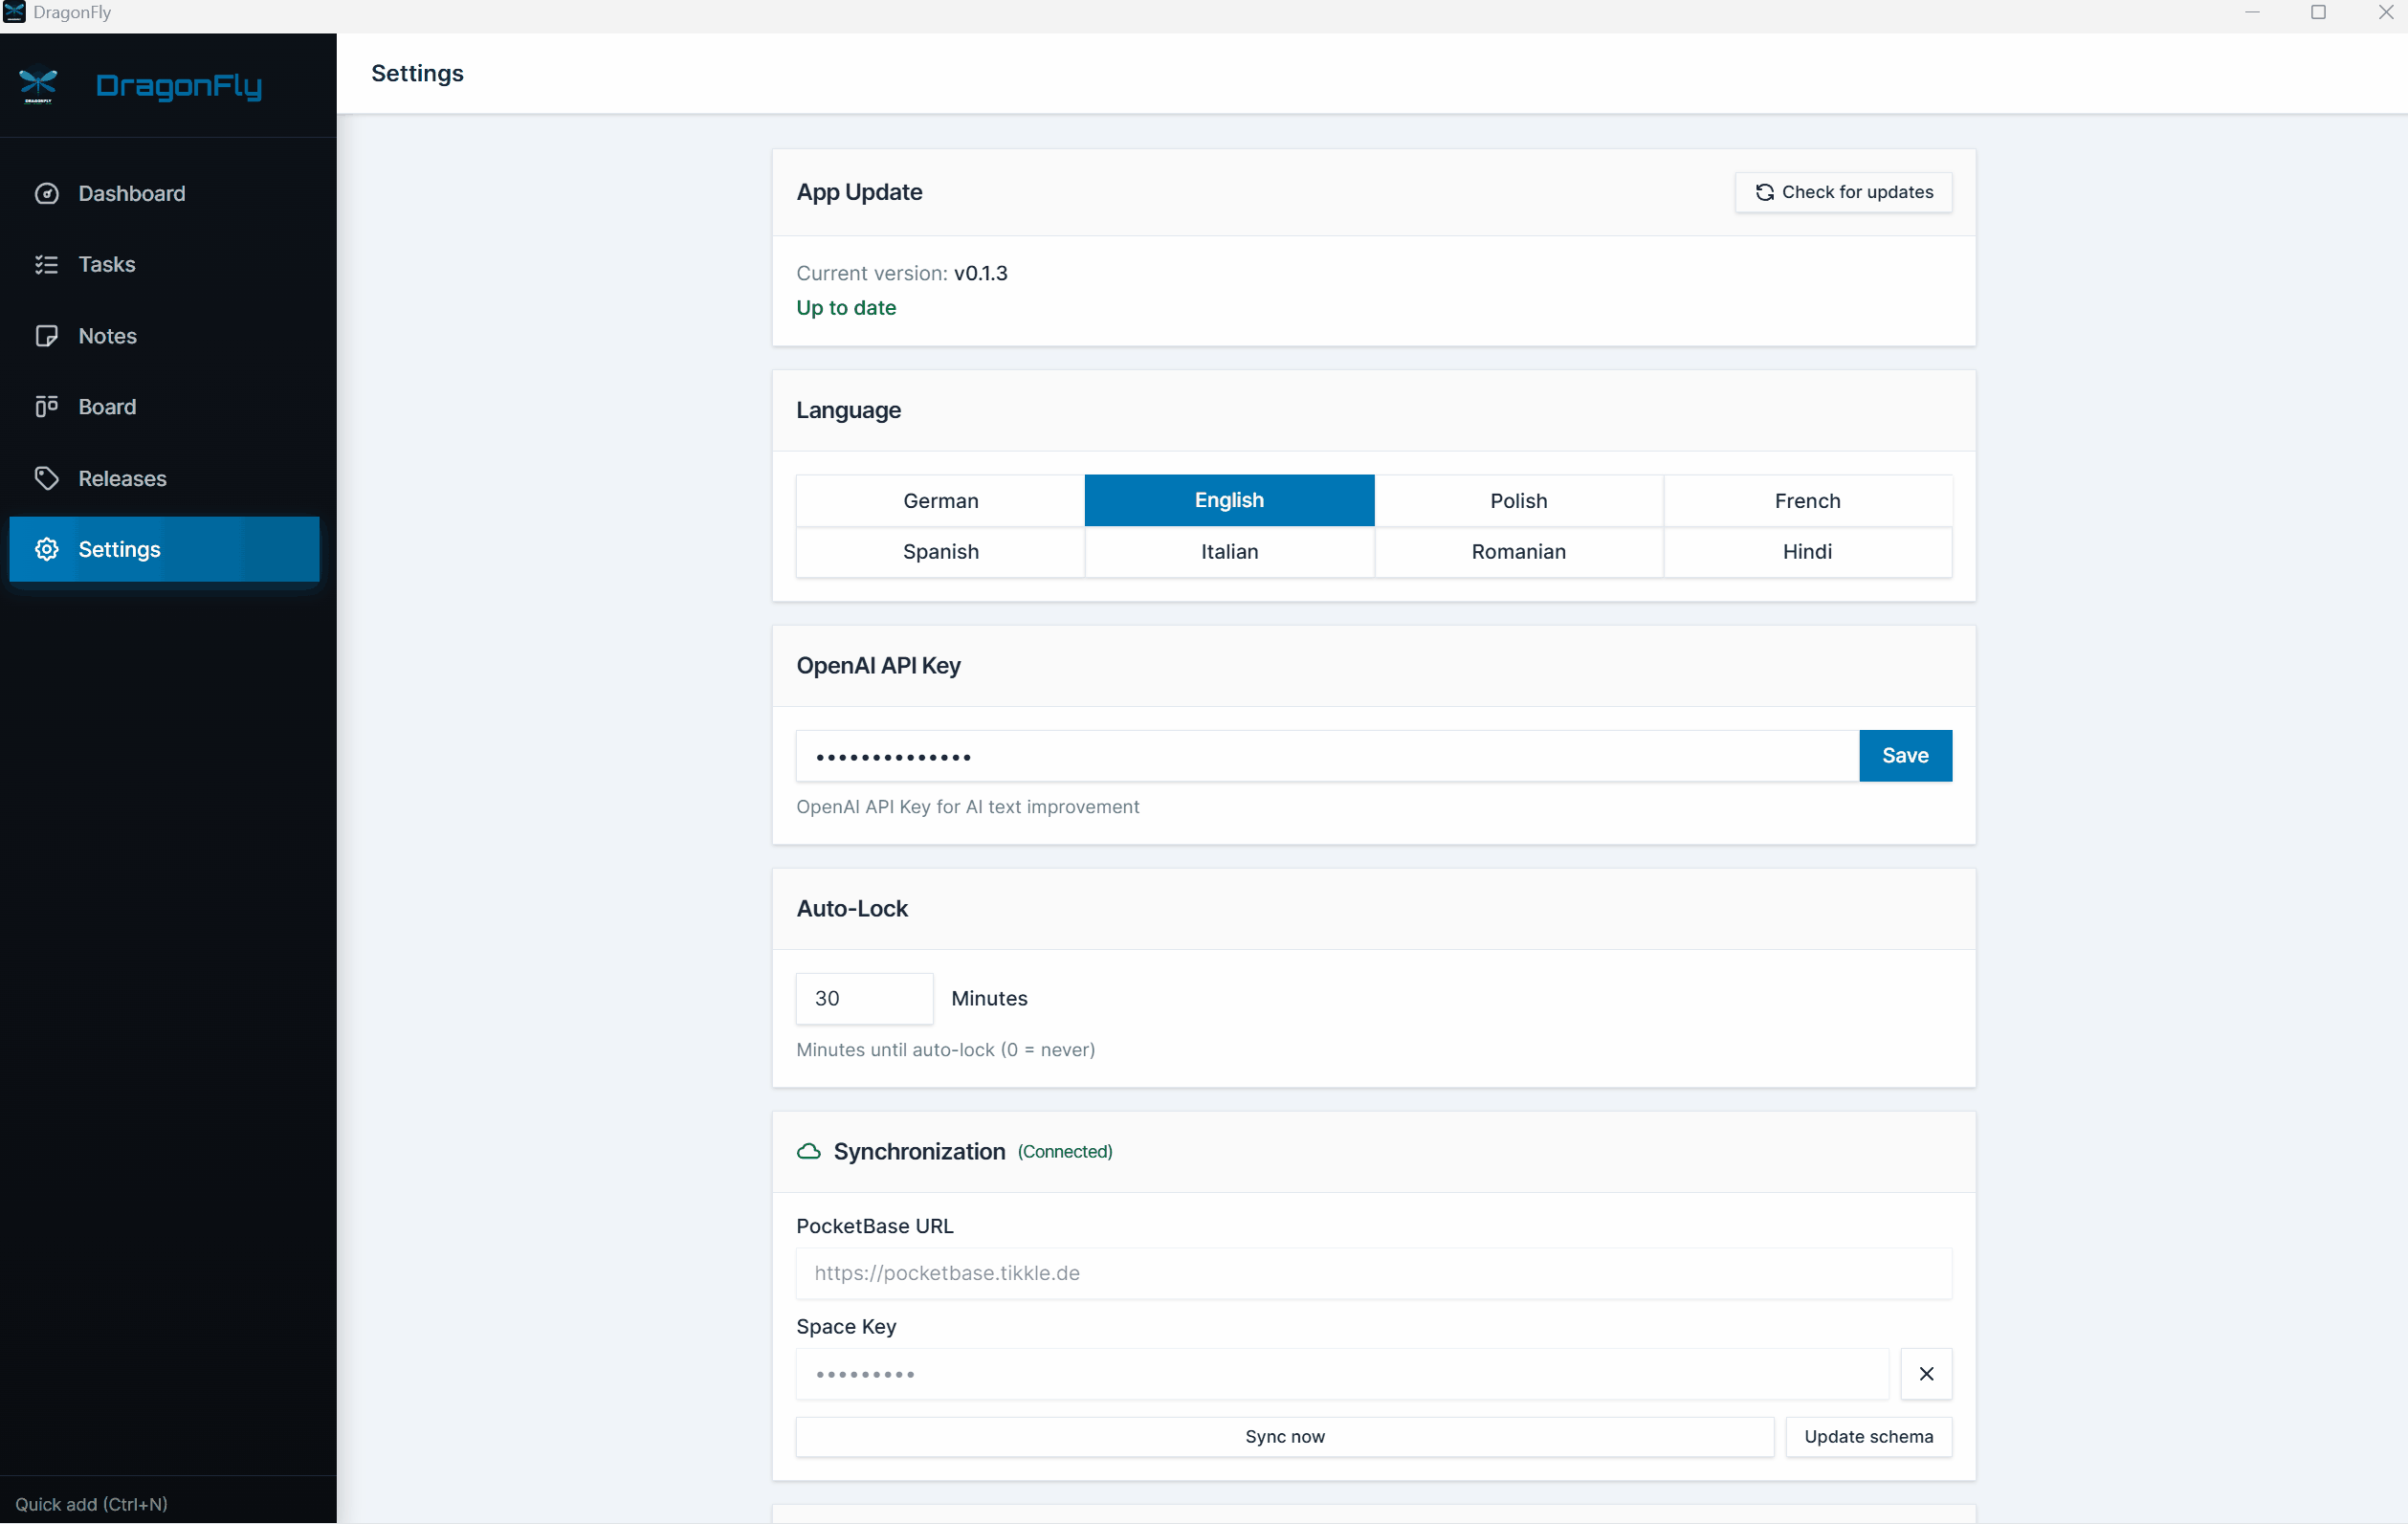Select German language option
Viewport: 2408px width, 1524px height.
pyautogui.click(x=940, y=500)
